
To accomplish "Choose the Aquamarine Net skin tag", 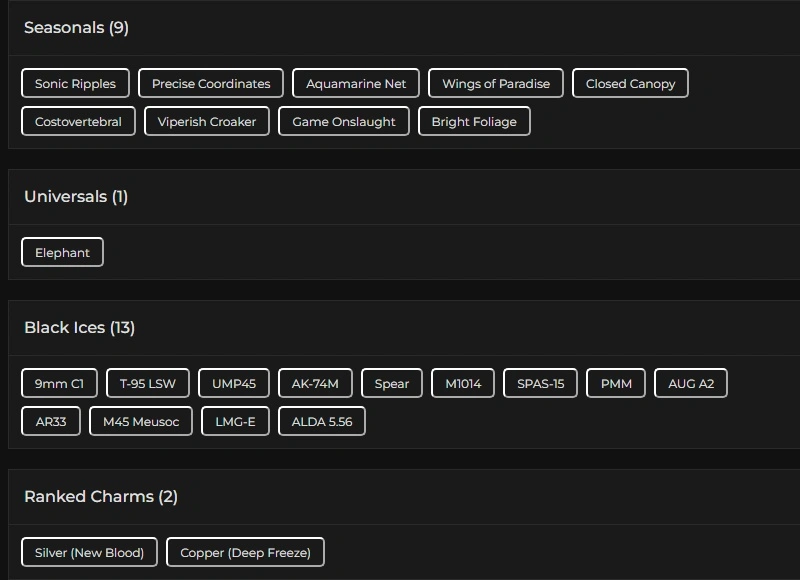I will pos(356,84).
